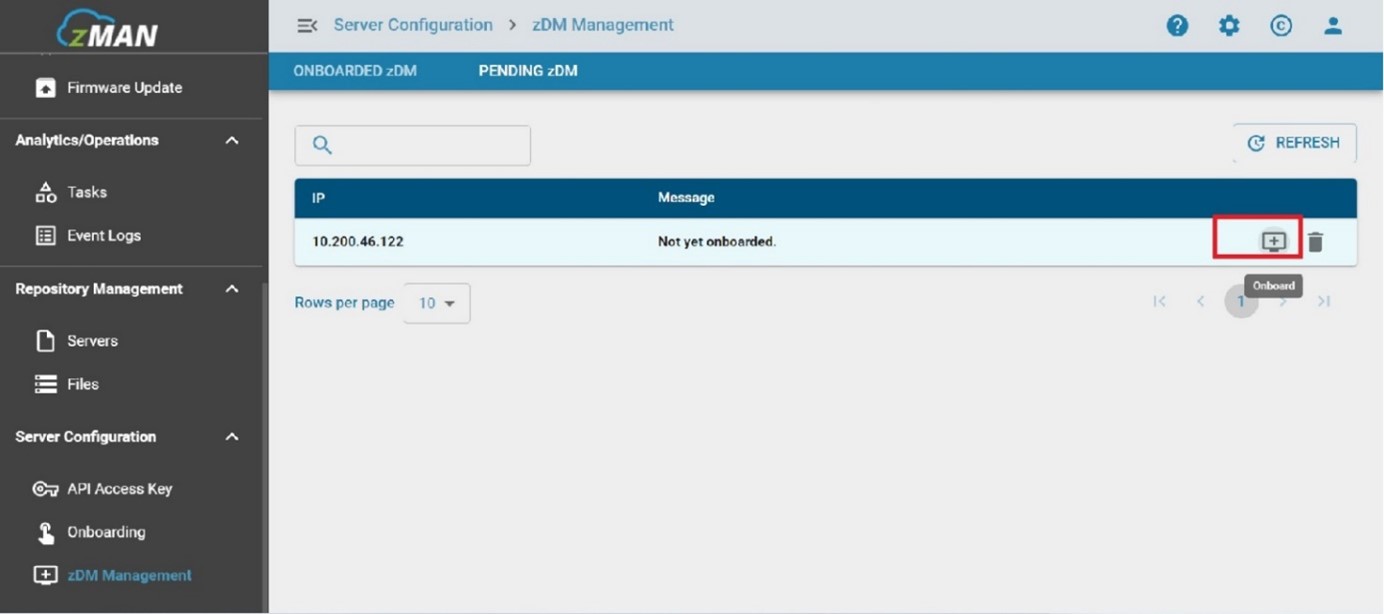Collapse the Repository Management section
The width and height of the screenshot is (1384, 614).
[x=232, y=289]
